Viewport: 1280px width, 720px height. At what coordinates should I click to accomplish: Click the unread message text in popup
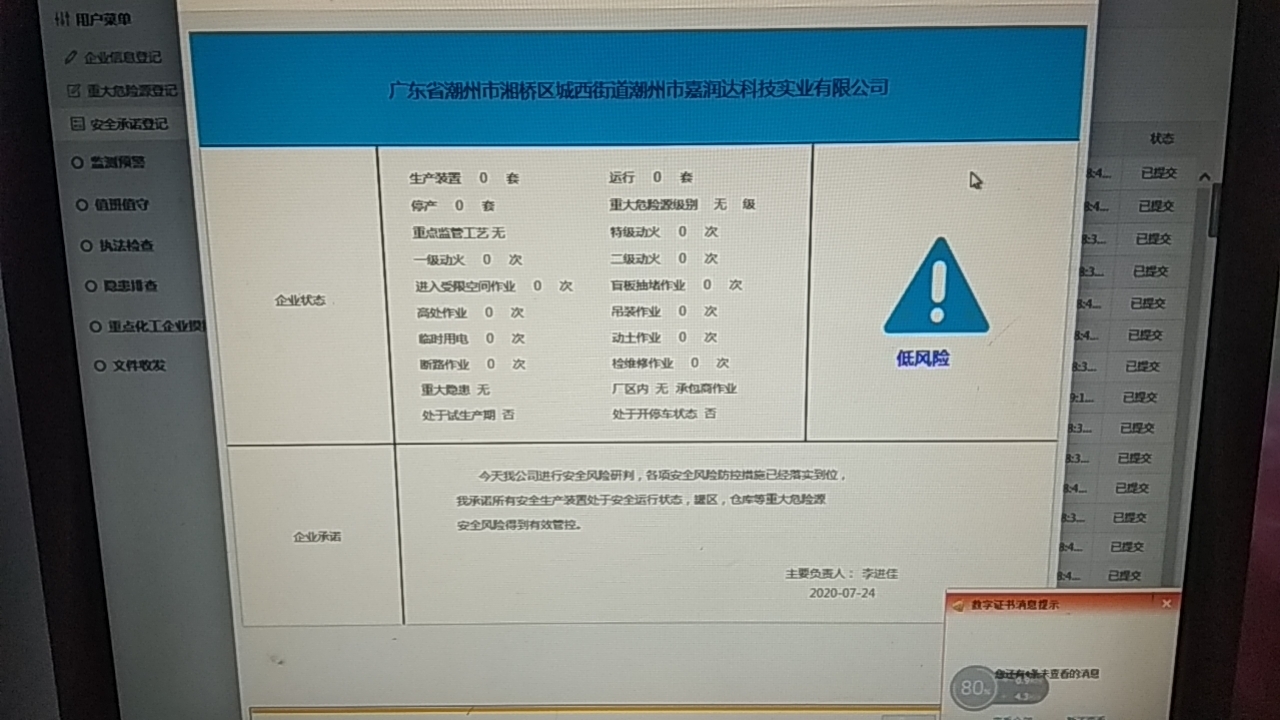(x=1046, y=674)
